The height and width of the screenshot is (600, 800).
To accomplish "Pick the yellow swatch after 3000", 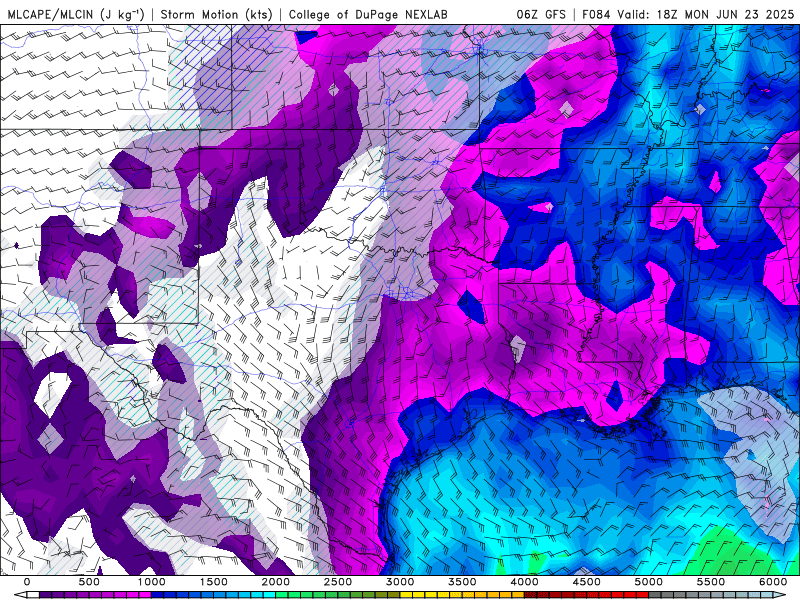I will click(x=406, y=595).
